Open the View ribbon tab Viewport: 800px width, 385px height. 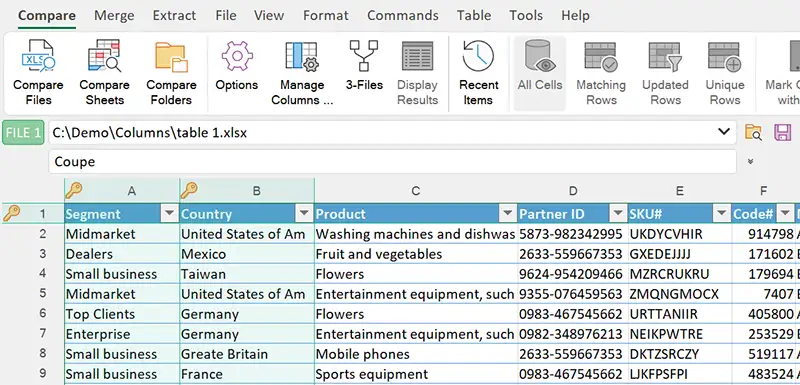click(x=269, y=16)
